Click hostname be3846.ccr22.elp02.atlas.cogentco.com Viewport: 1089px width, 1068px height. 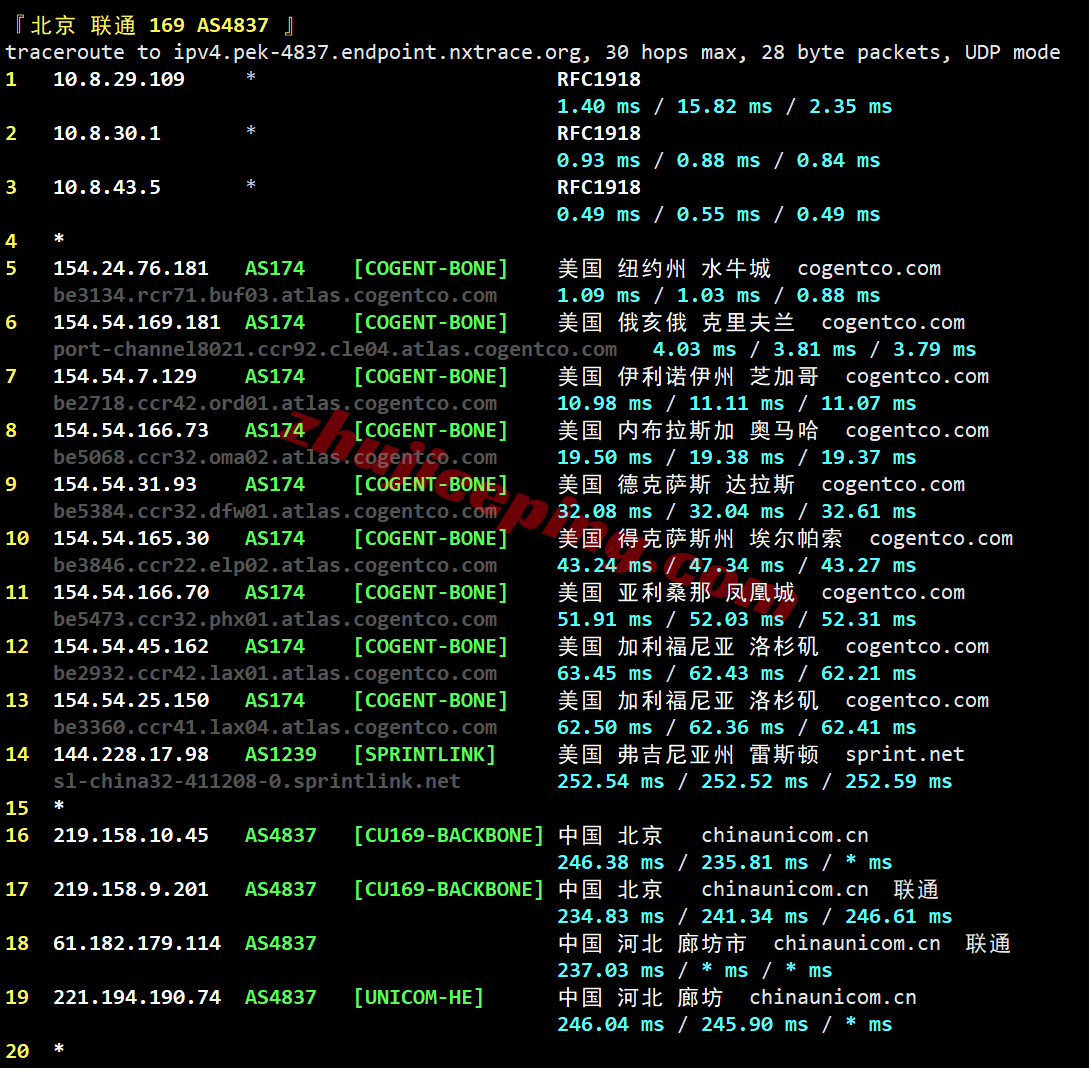[x=275, y=566]
